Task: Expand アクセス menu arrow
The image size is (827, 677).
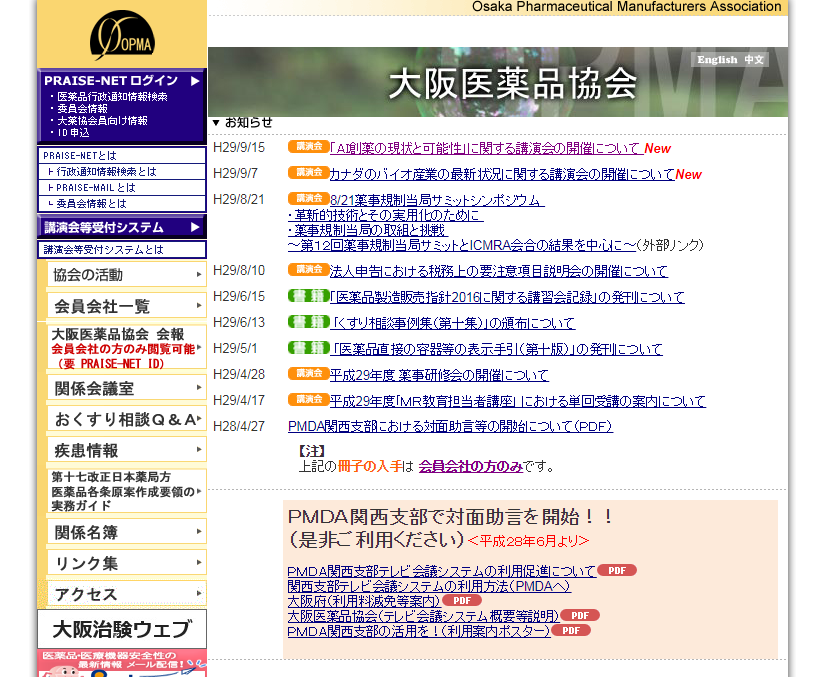Action: pyautogui.click(x=199, y=593)
